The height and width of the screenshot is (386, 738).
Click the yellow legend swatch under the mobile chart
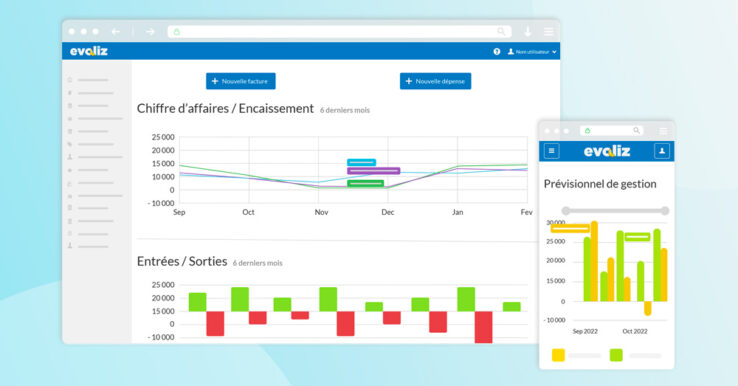click(558, 355)
